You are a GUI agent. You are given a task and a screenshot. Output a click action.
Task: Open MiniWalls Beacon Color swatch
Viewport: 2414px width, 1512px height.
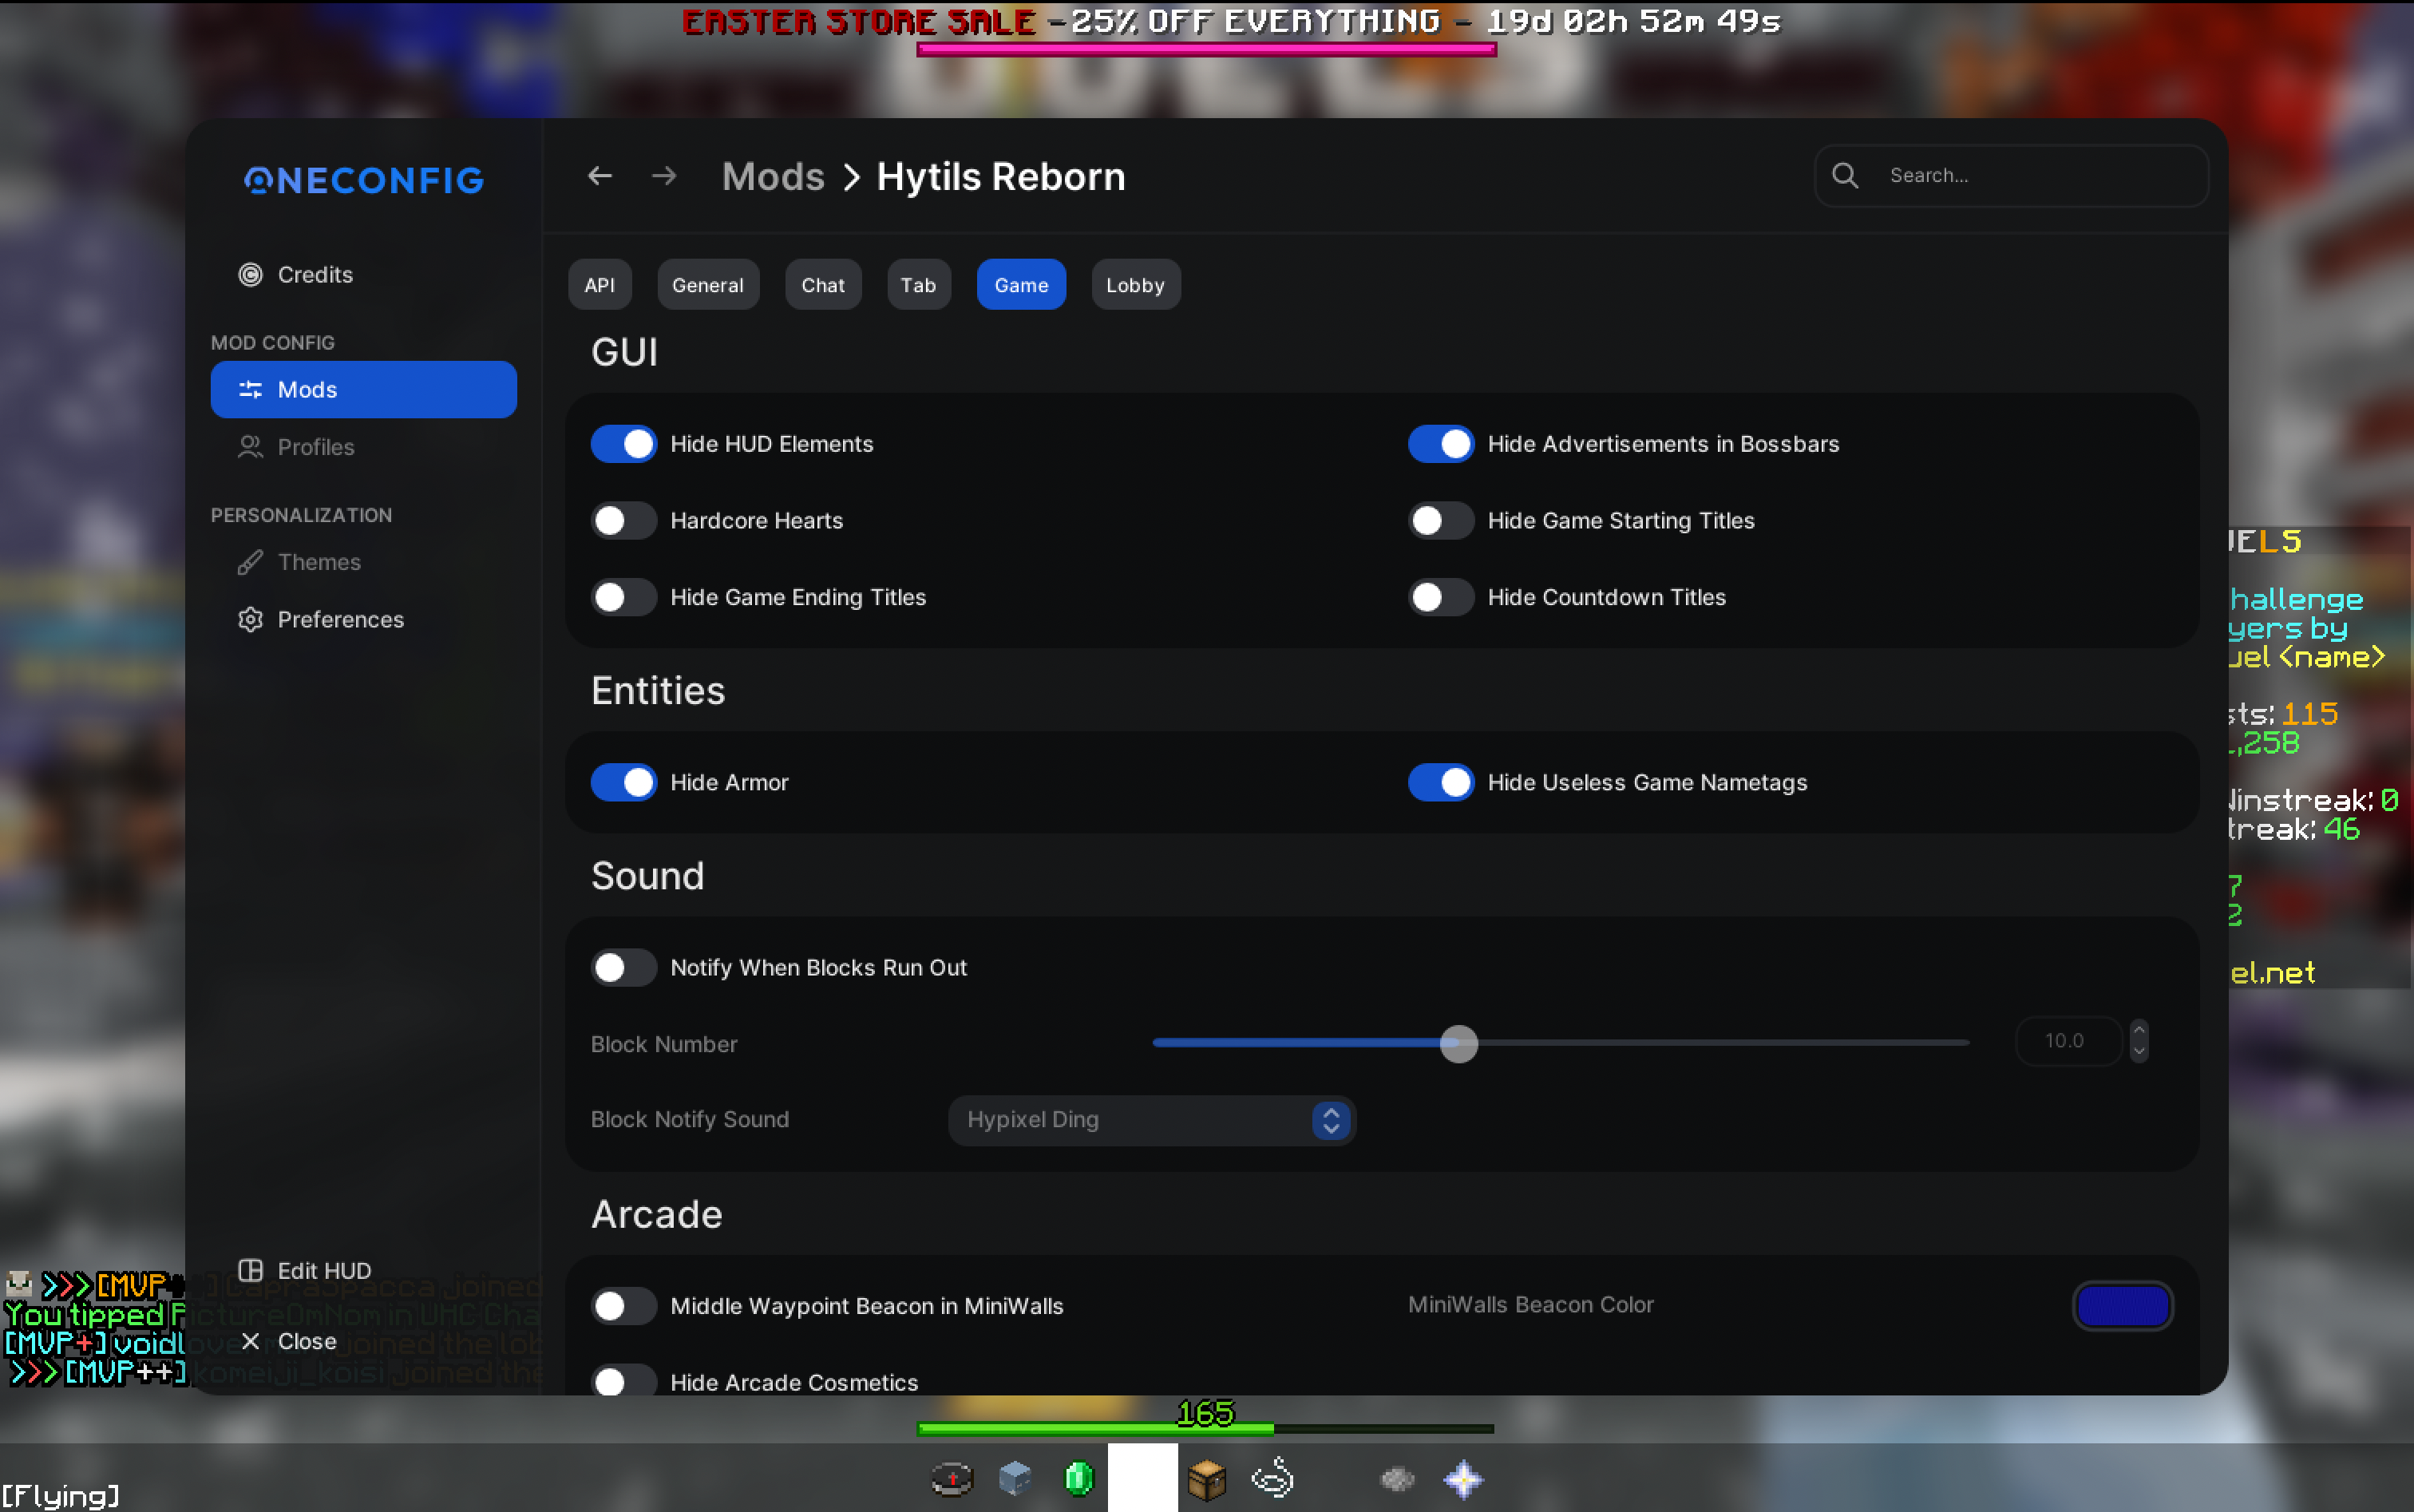[x=2122, y=1305]
